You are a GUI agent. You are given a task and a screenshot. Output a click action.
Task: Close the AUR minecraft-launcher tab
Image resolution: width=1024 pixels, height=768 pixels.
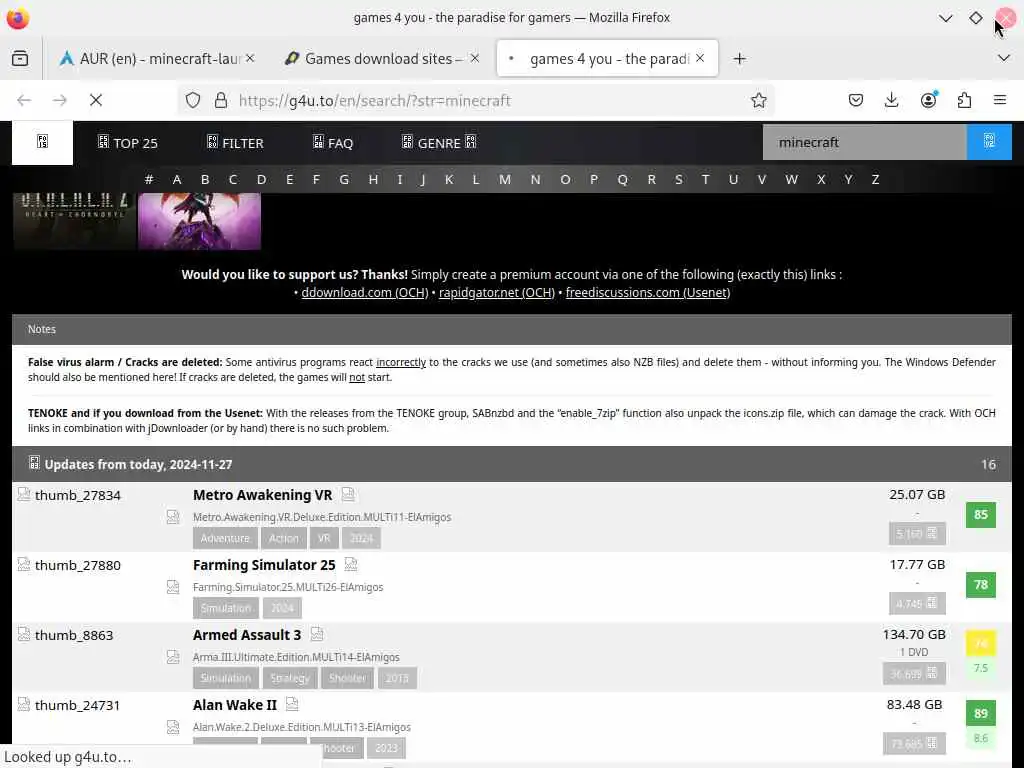(x=250, y=58)
